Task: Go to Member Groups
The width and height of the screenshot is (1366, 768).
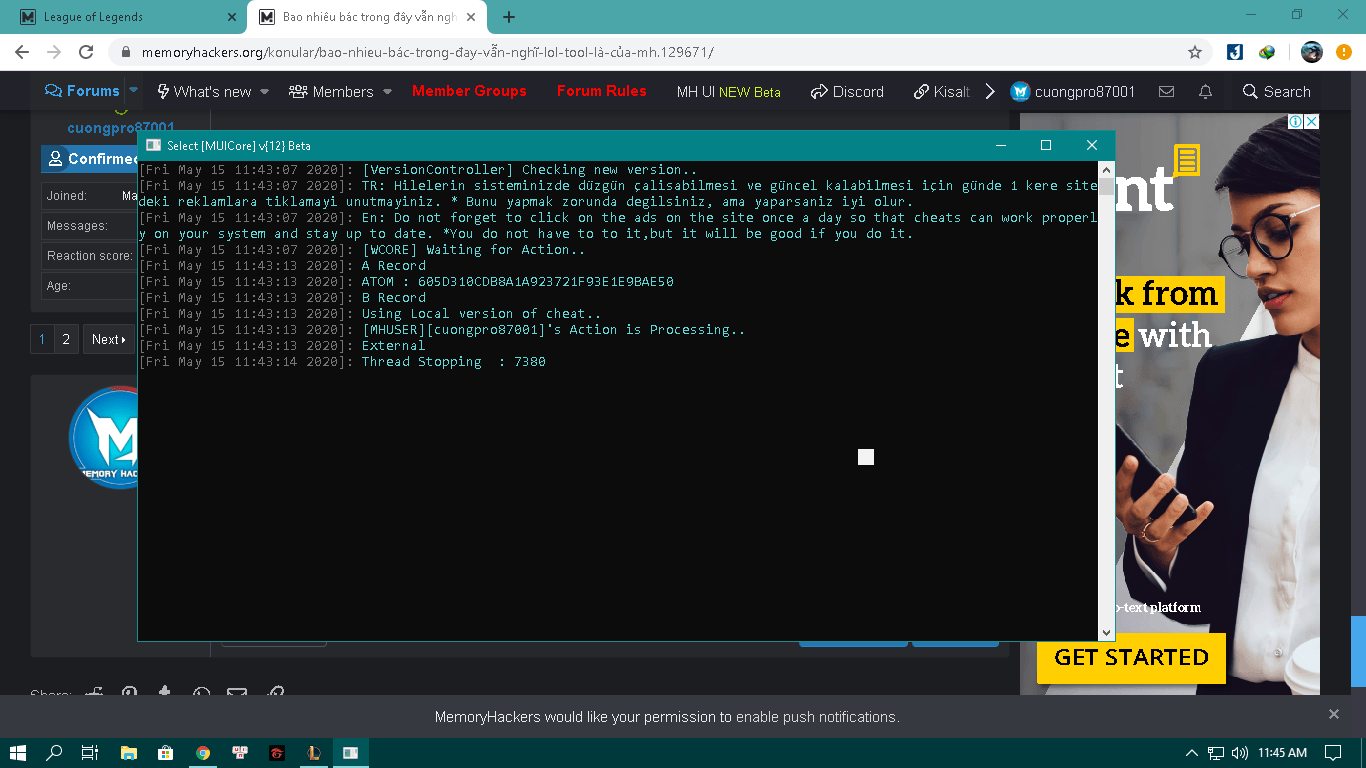Action: click(x=469, y=91)
